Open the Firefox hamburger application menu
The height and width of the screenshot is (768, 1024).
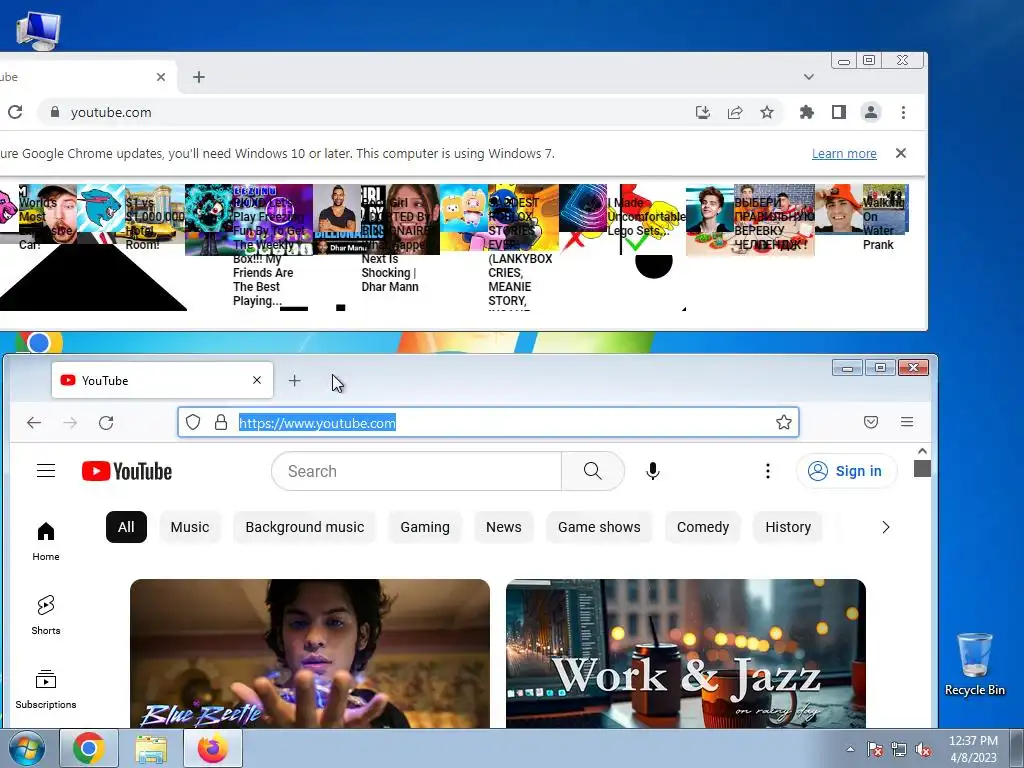(x=906, y=423)
